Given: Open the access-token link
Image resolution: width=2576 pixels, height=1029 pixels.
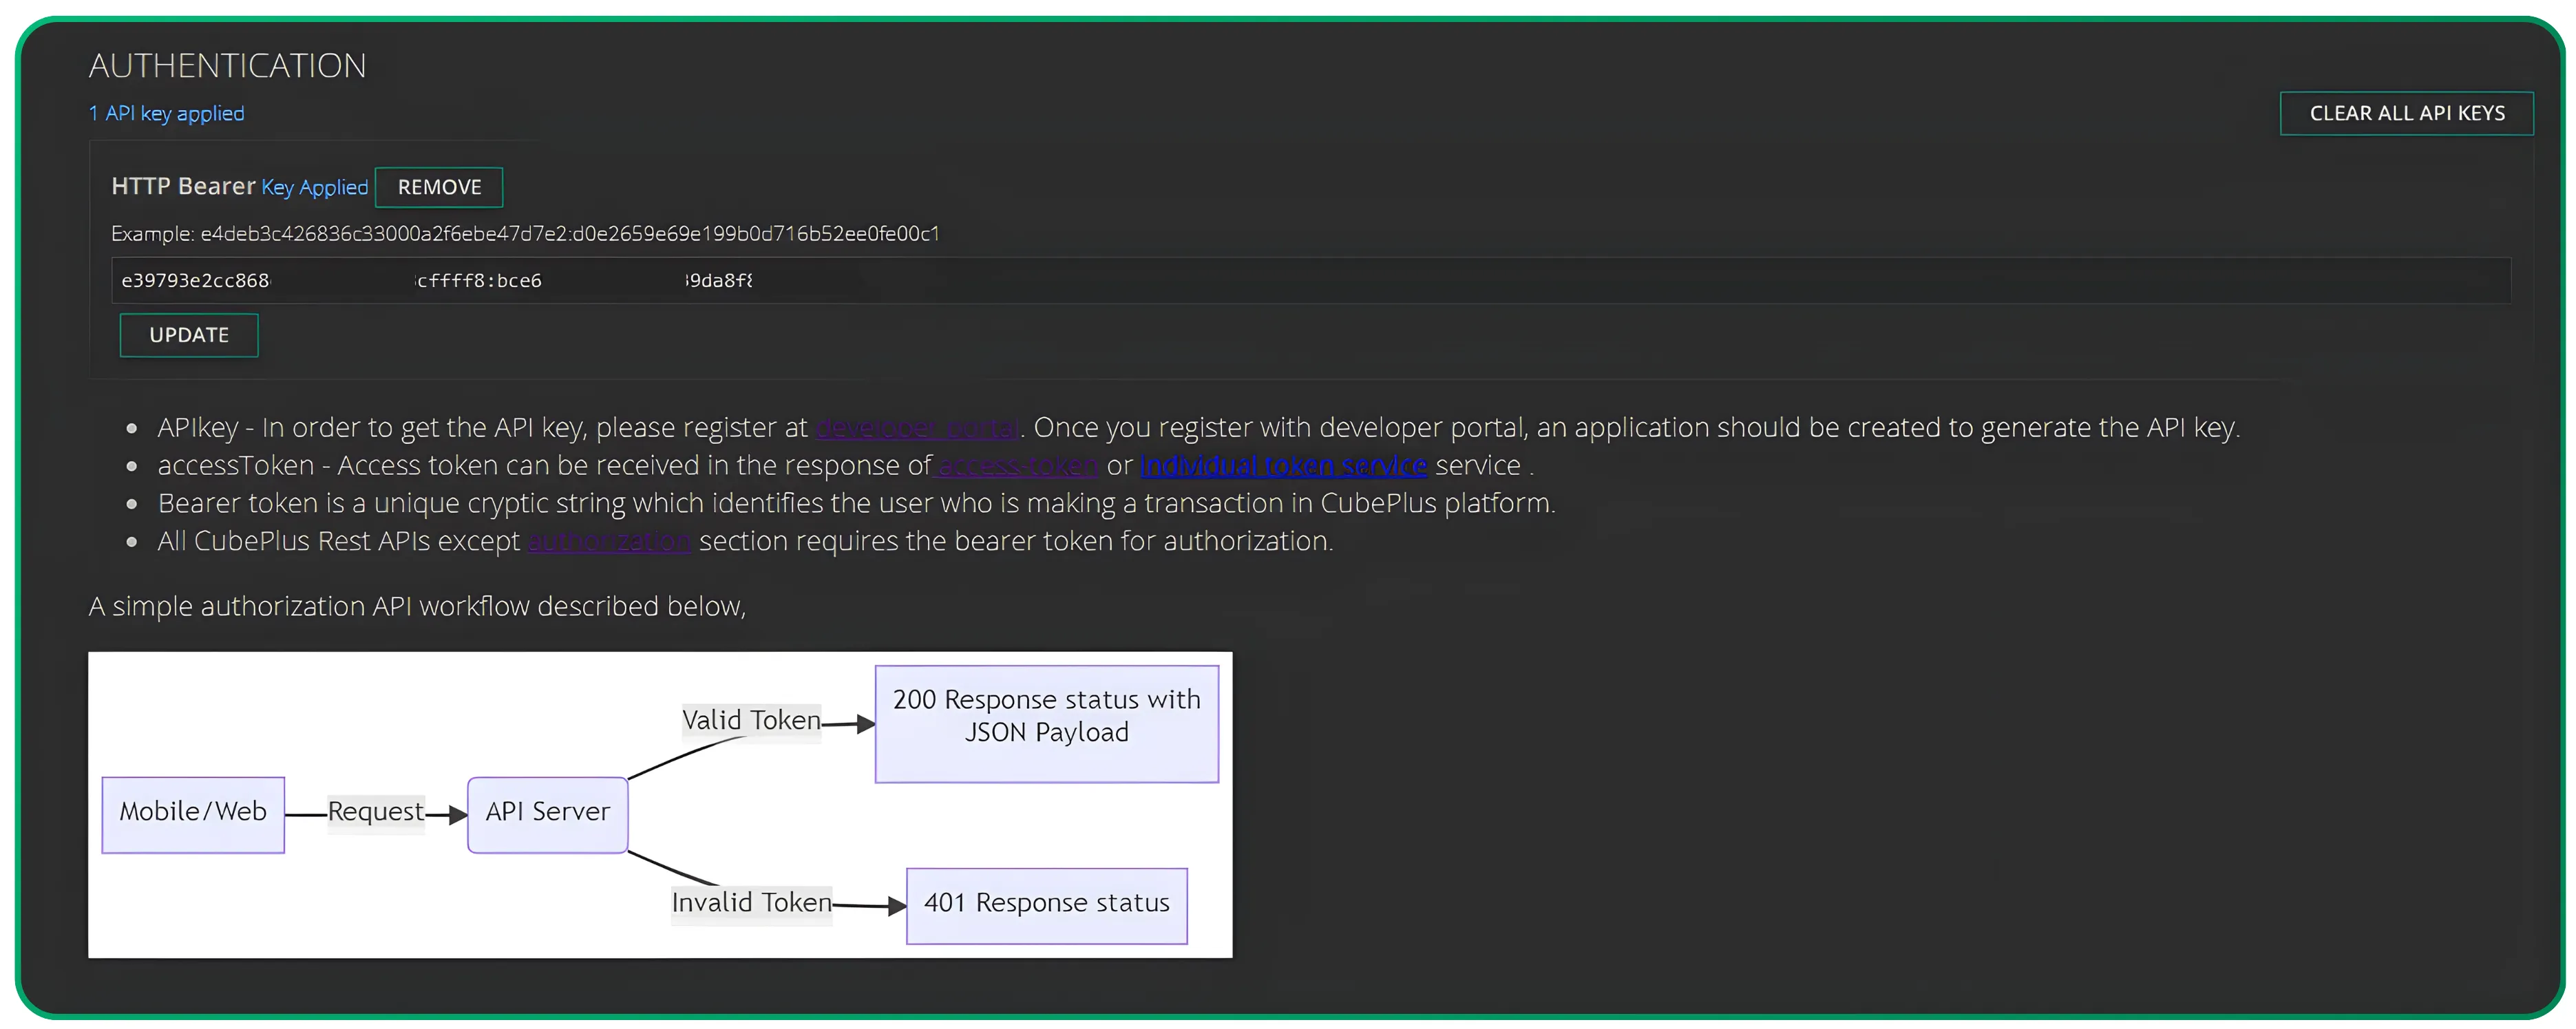Looking at the screenshot, I should pos(1014,465).
